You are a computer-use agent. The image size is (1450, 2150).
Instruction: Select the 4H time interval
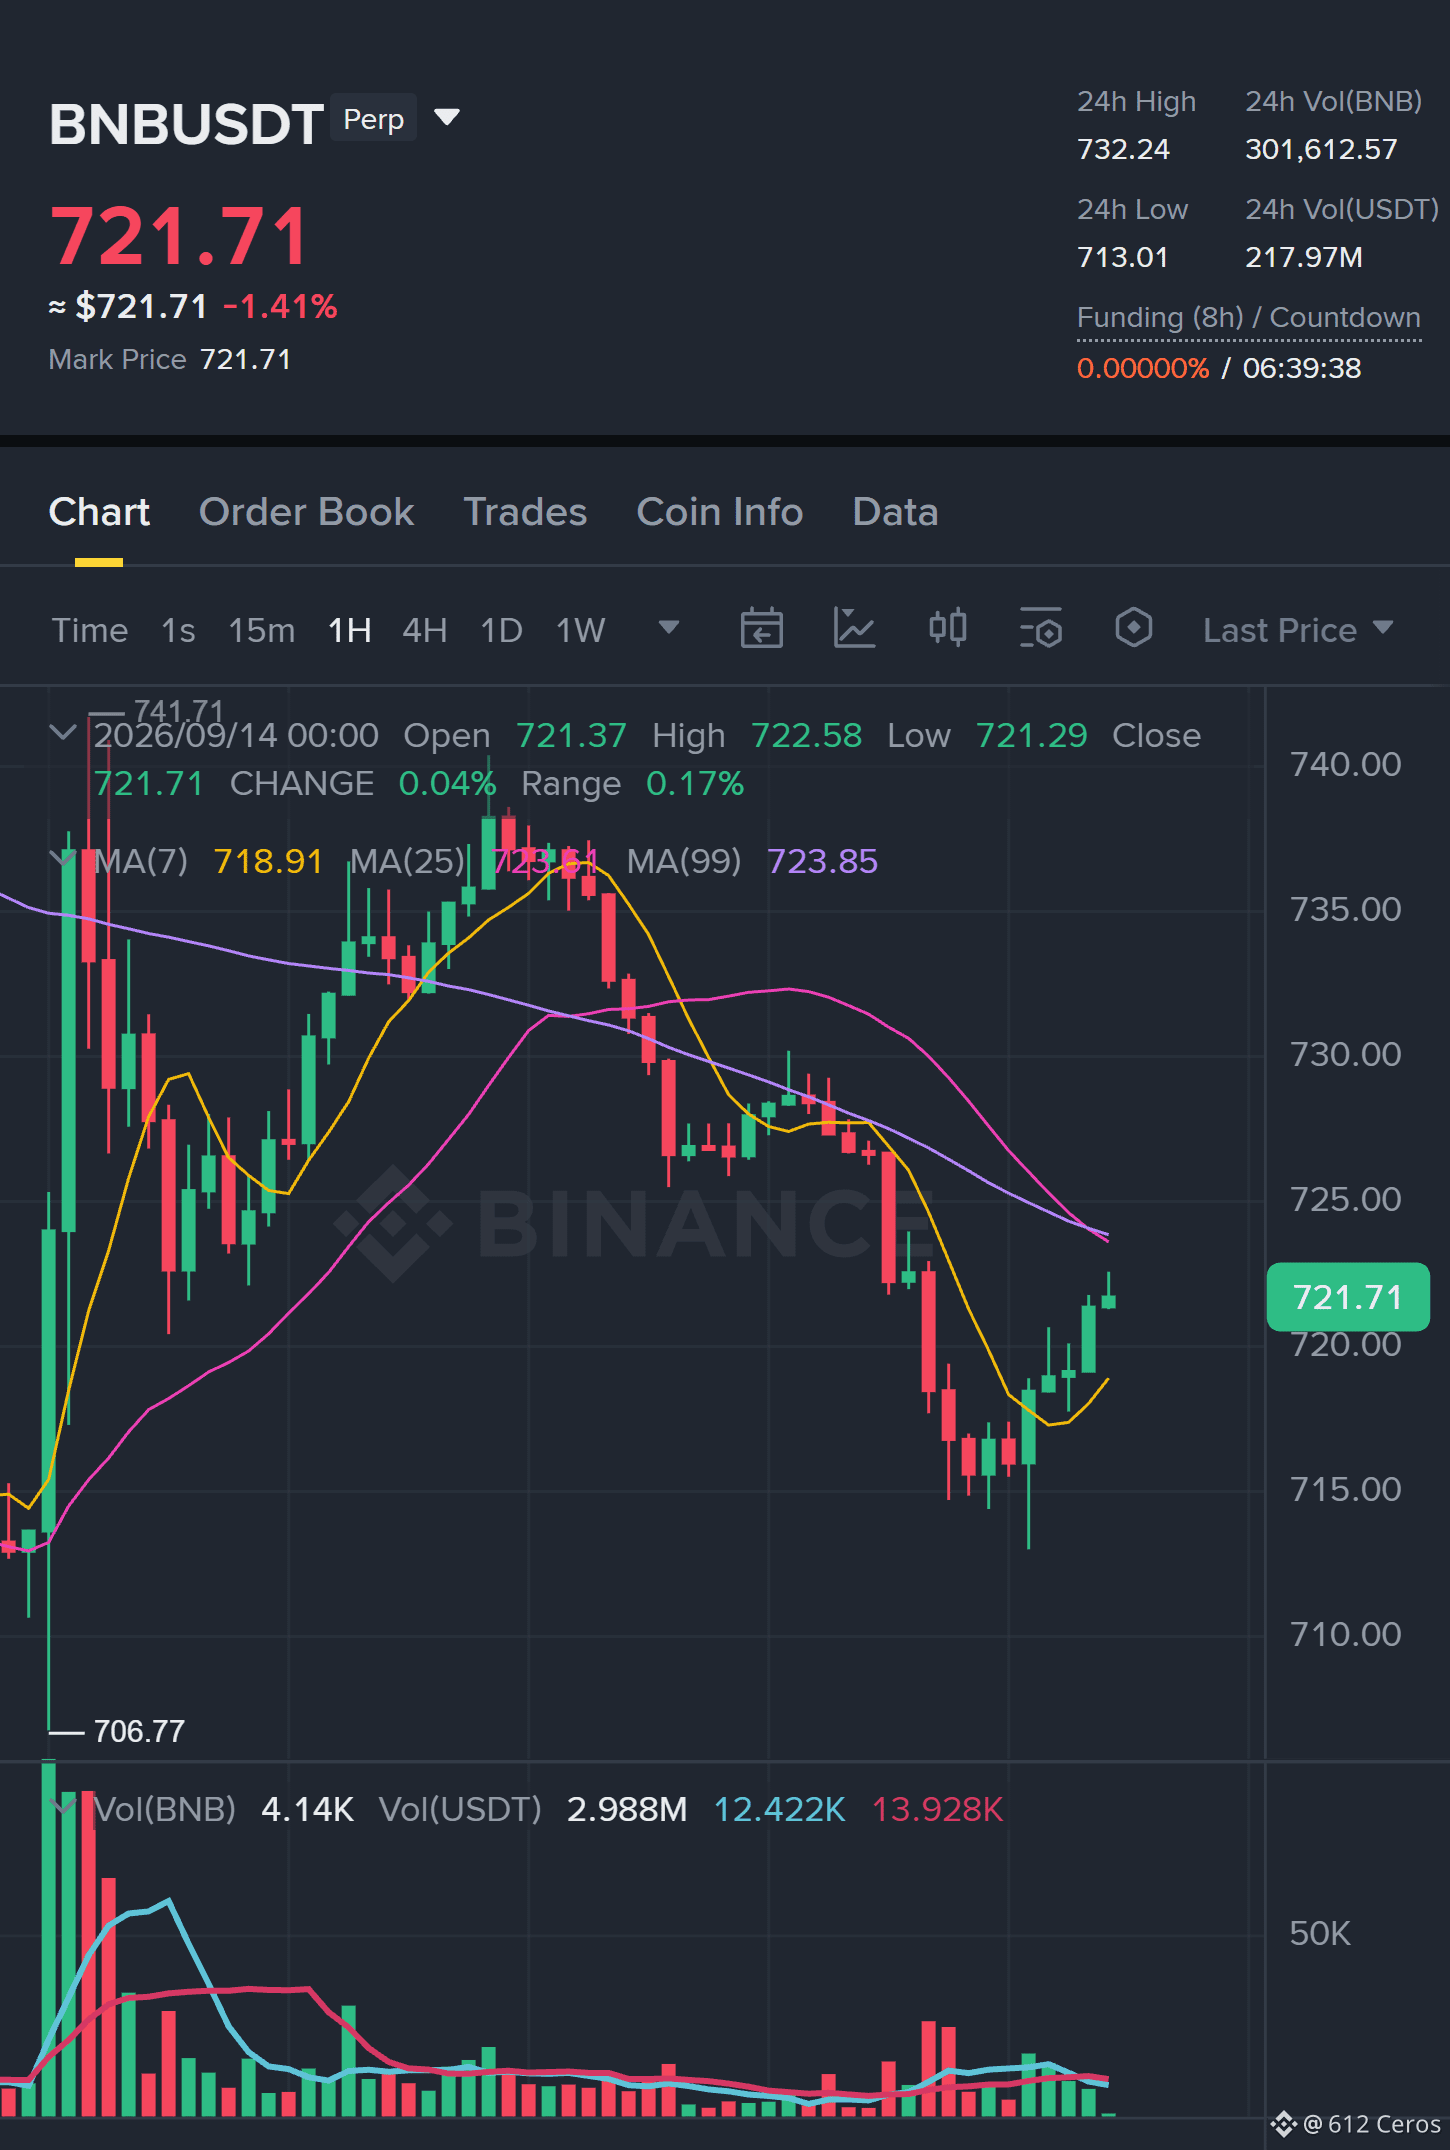click(x=424, y=630)
